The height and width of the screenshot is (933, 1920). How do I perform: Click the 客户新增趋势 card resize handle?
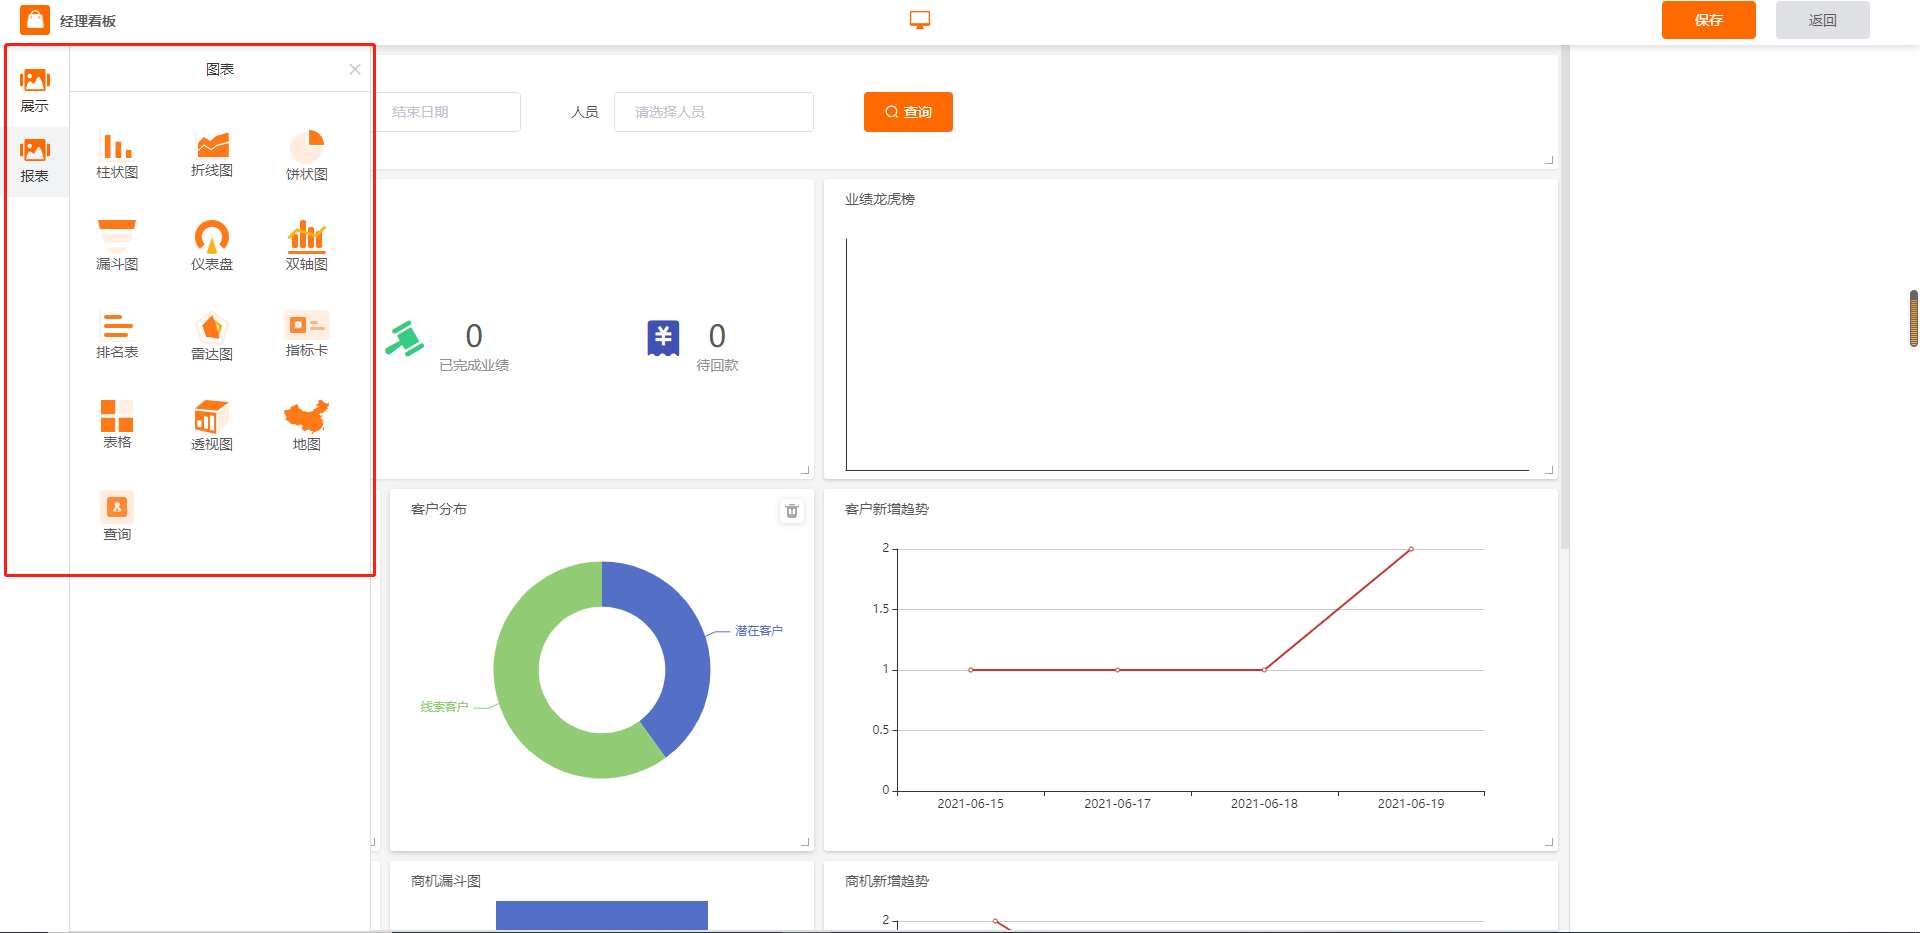click(1549, 842)
